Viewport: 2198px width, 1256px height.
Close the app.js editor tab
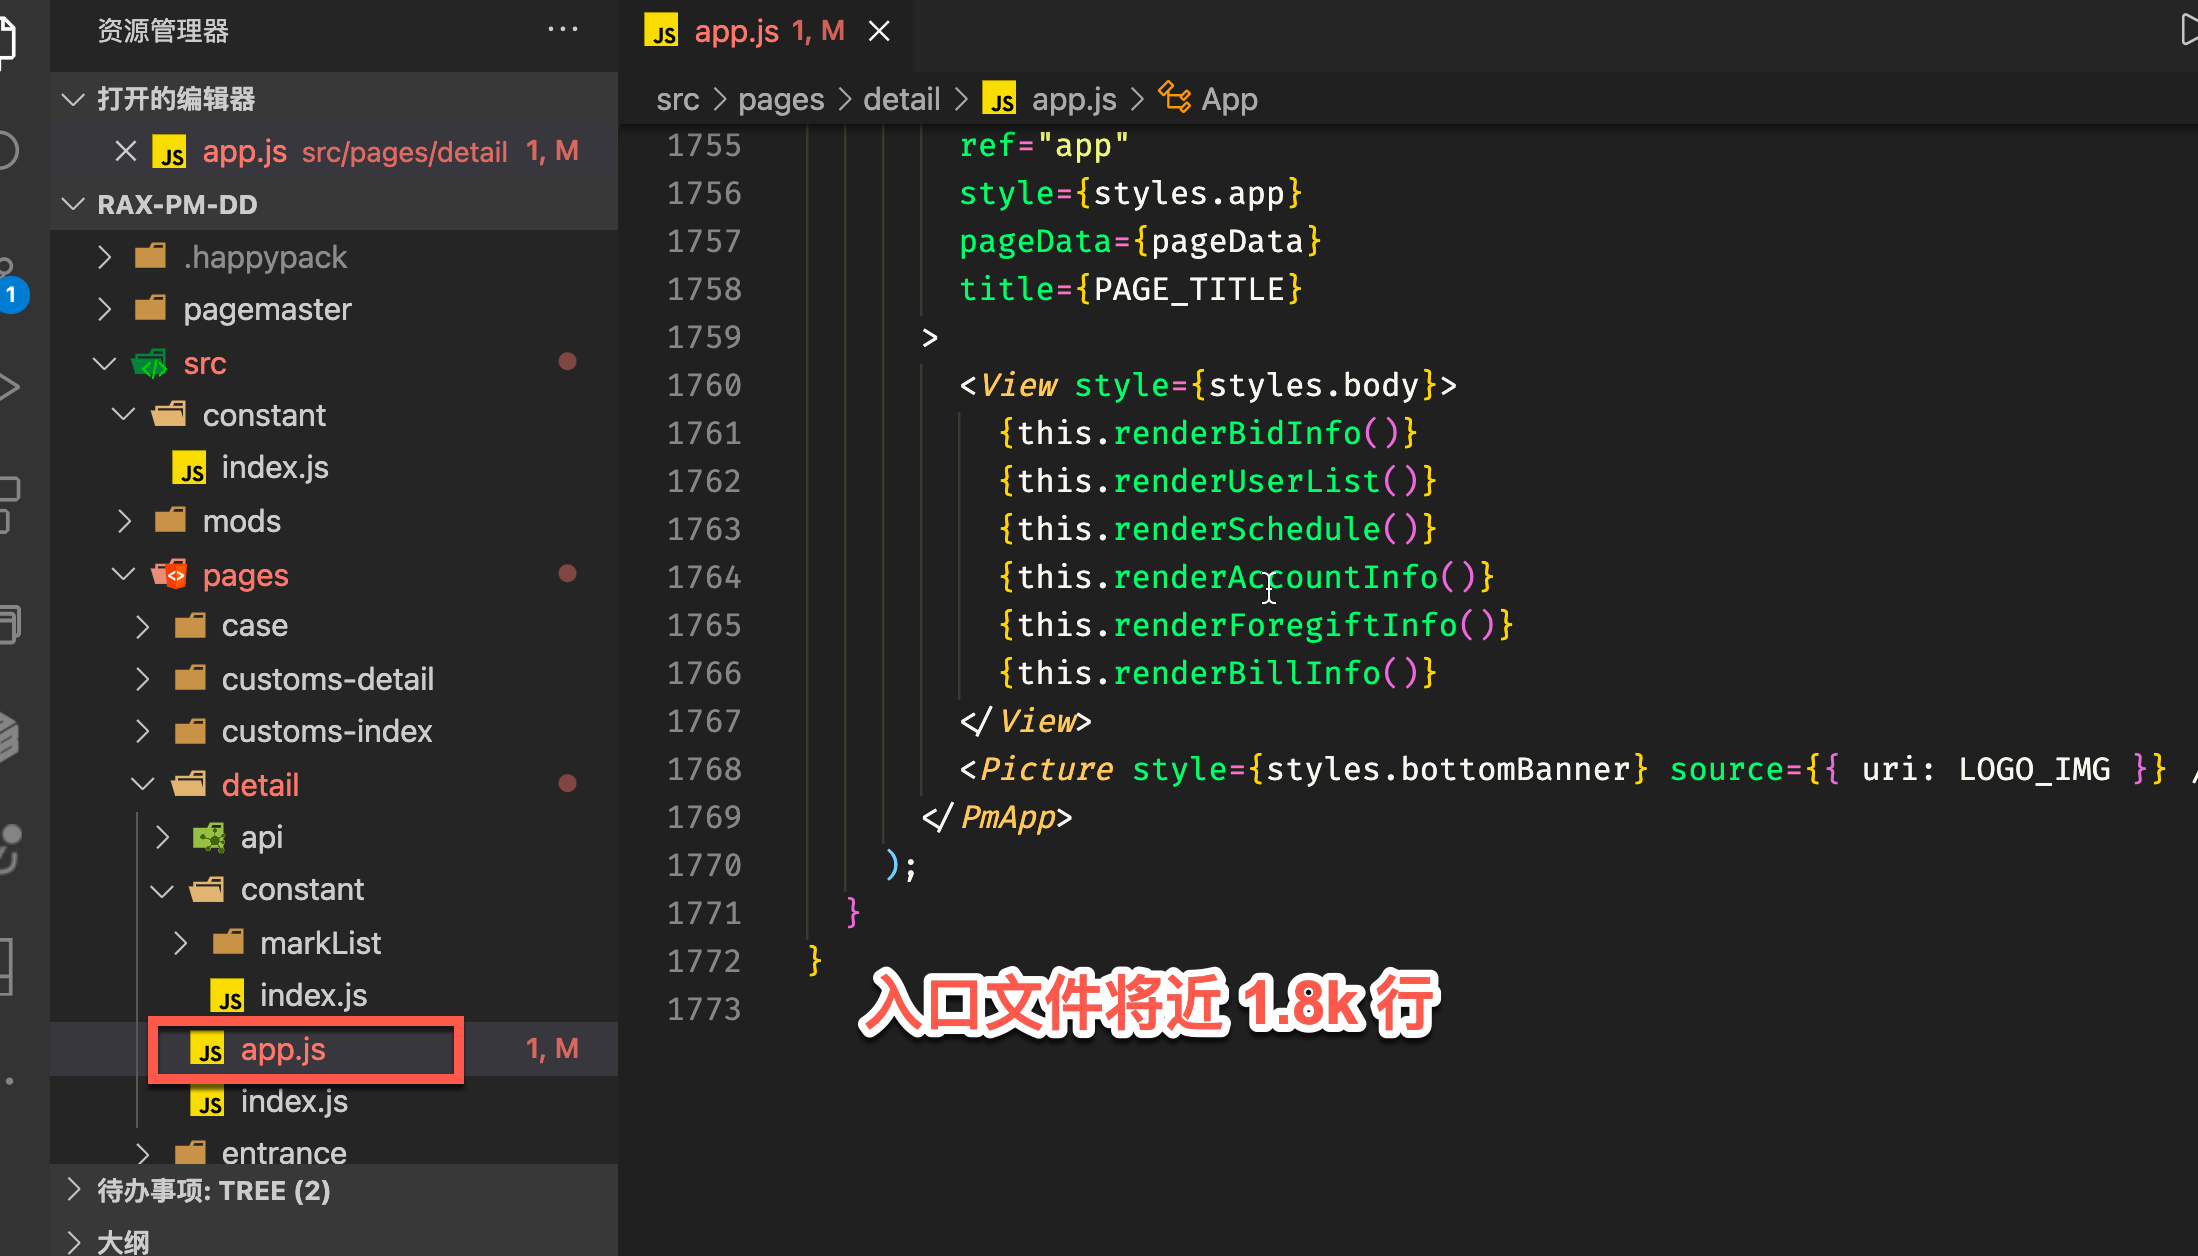tap(879, 32)
